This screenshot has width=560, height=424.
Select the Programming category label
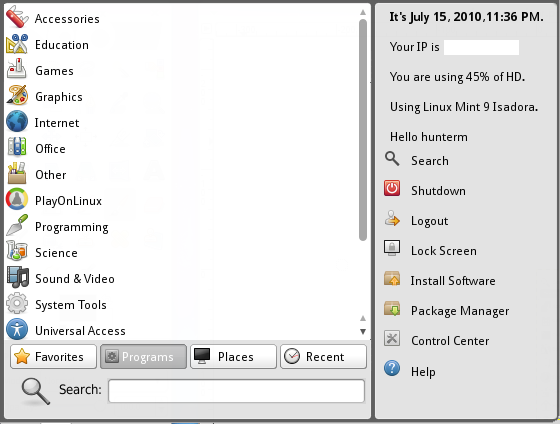pyautogui.click(x=72, y=227)
